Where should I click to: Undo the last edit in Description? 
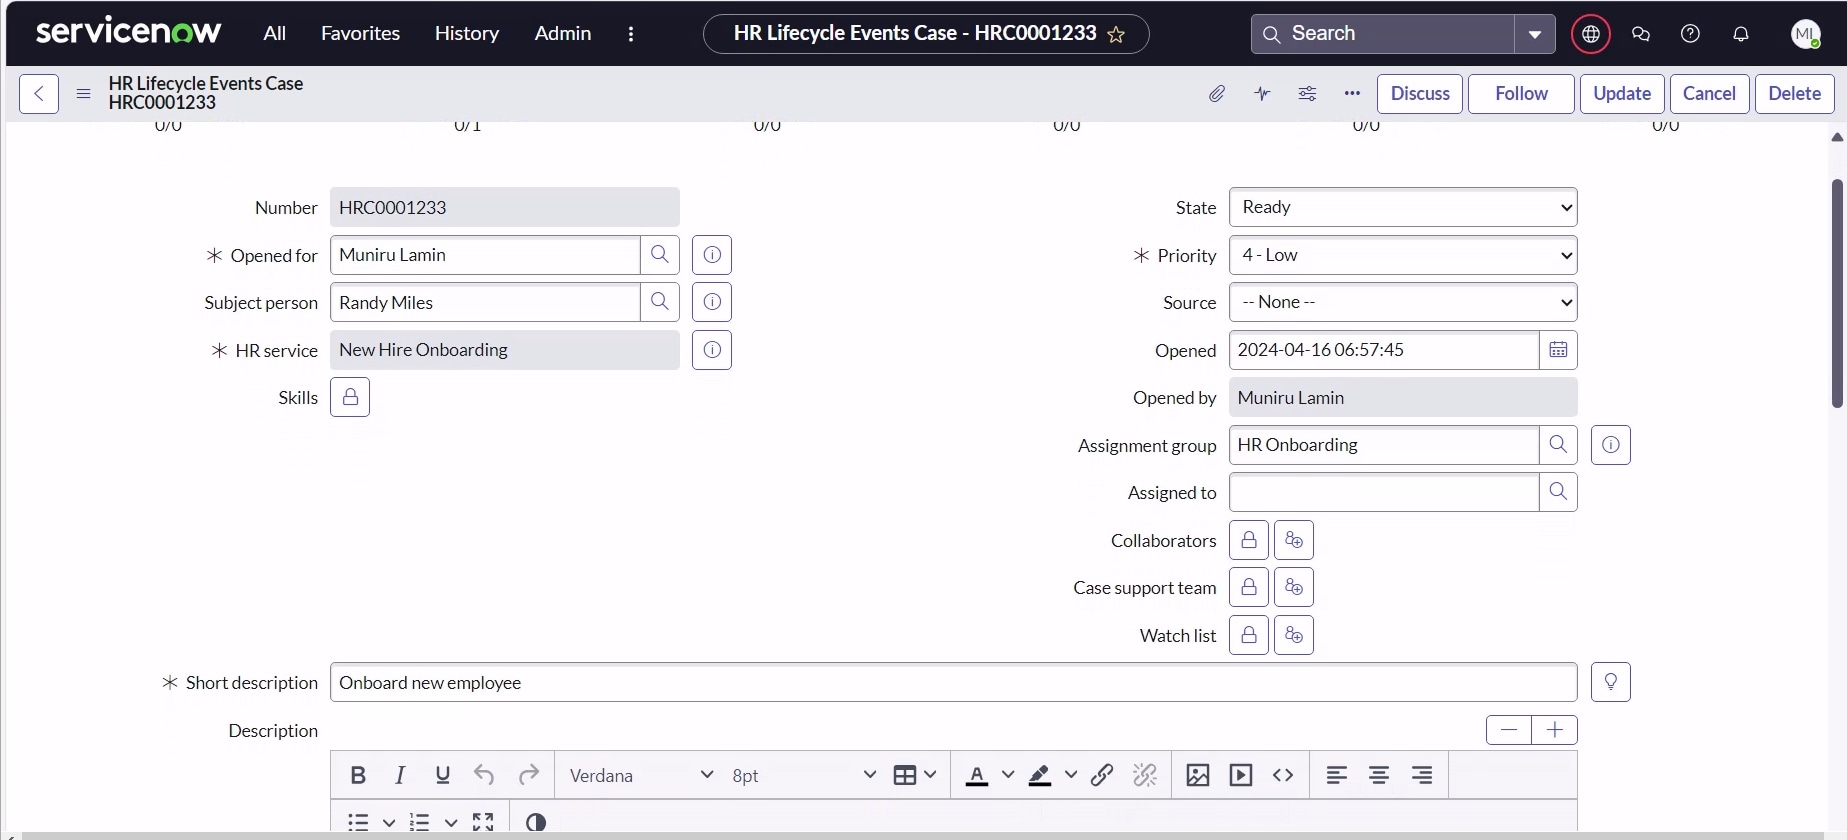pos(484,775)
